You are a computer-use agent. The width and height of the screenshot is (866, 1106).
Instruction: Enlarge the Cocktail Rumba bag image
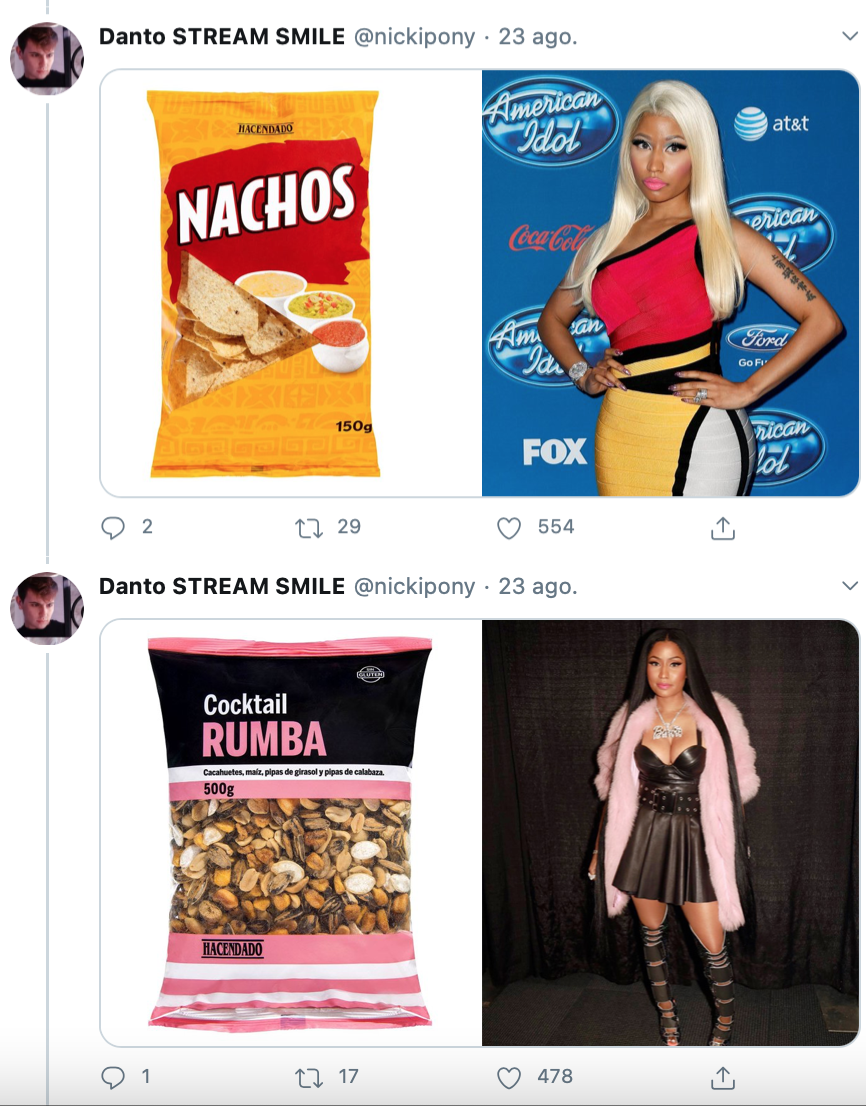[x=291, y=833]
